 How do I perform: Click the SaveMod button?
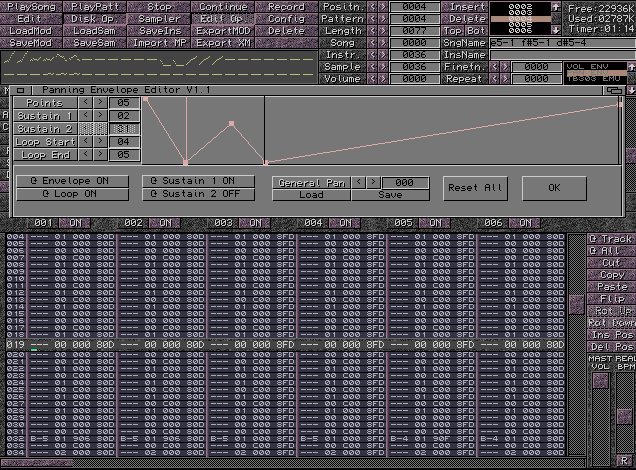pyautogui.click(x=31, y=43)
